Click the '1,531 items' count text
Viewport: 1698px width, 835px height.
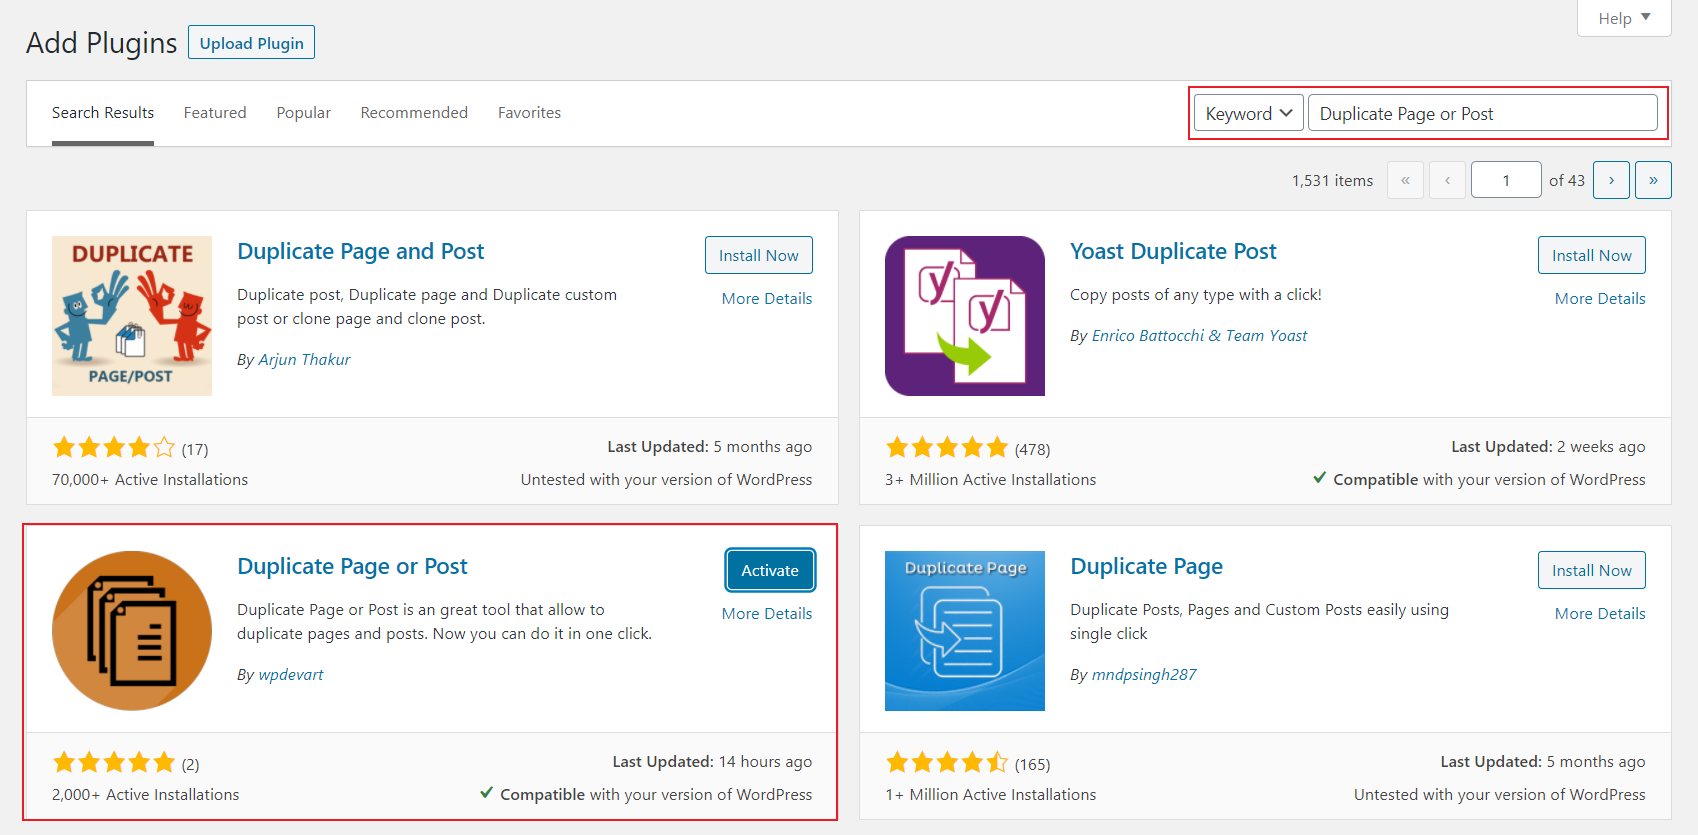pyautogui.click(x=1332, y=180)
